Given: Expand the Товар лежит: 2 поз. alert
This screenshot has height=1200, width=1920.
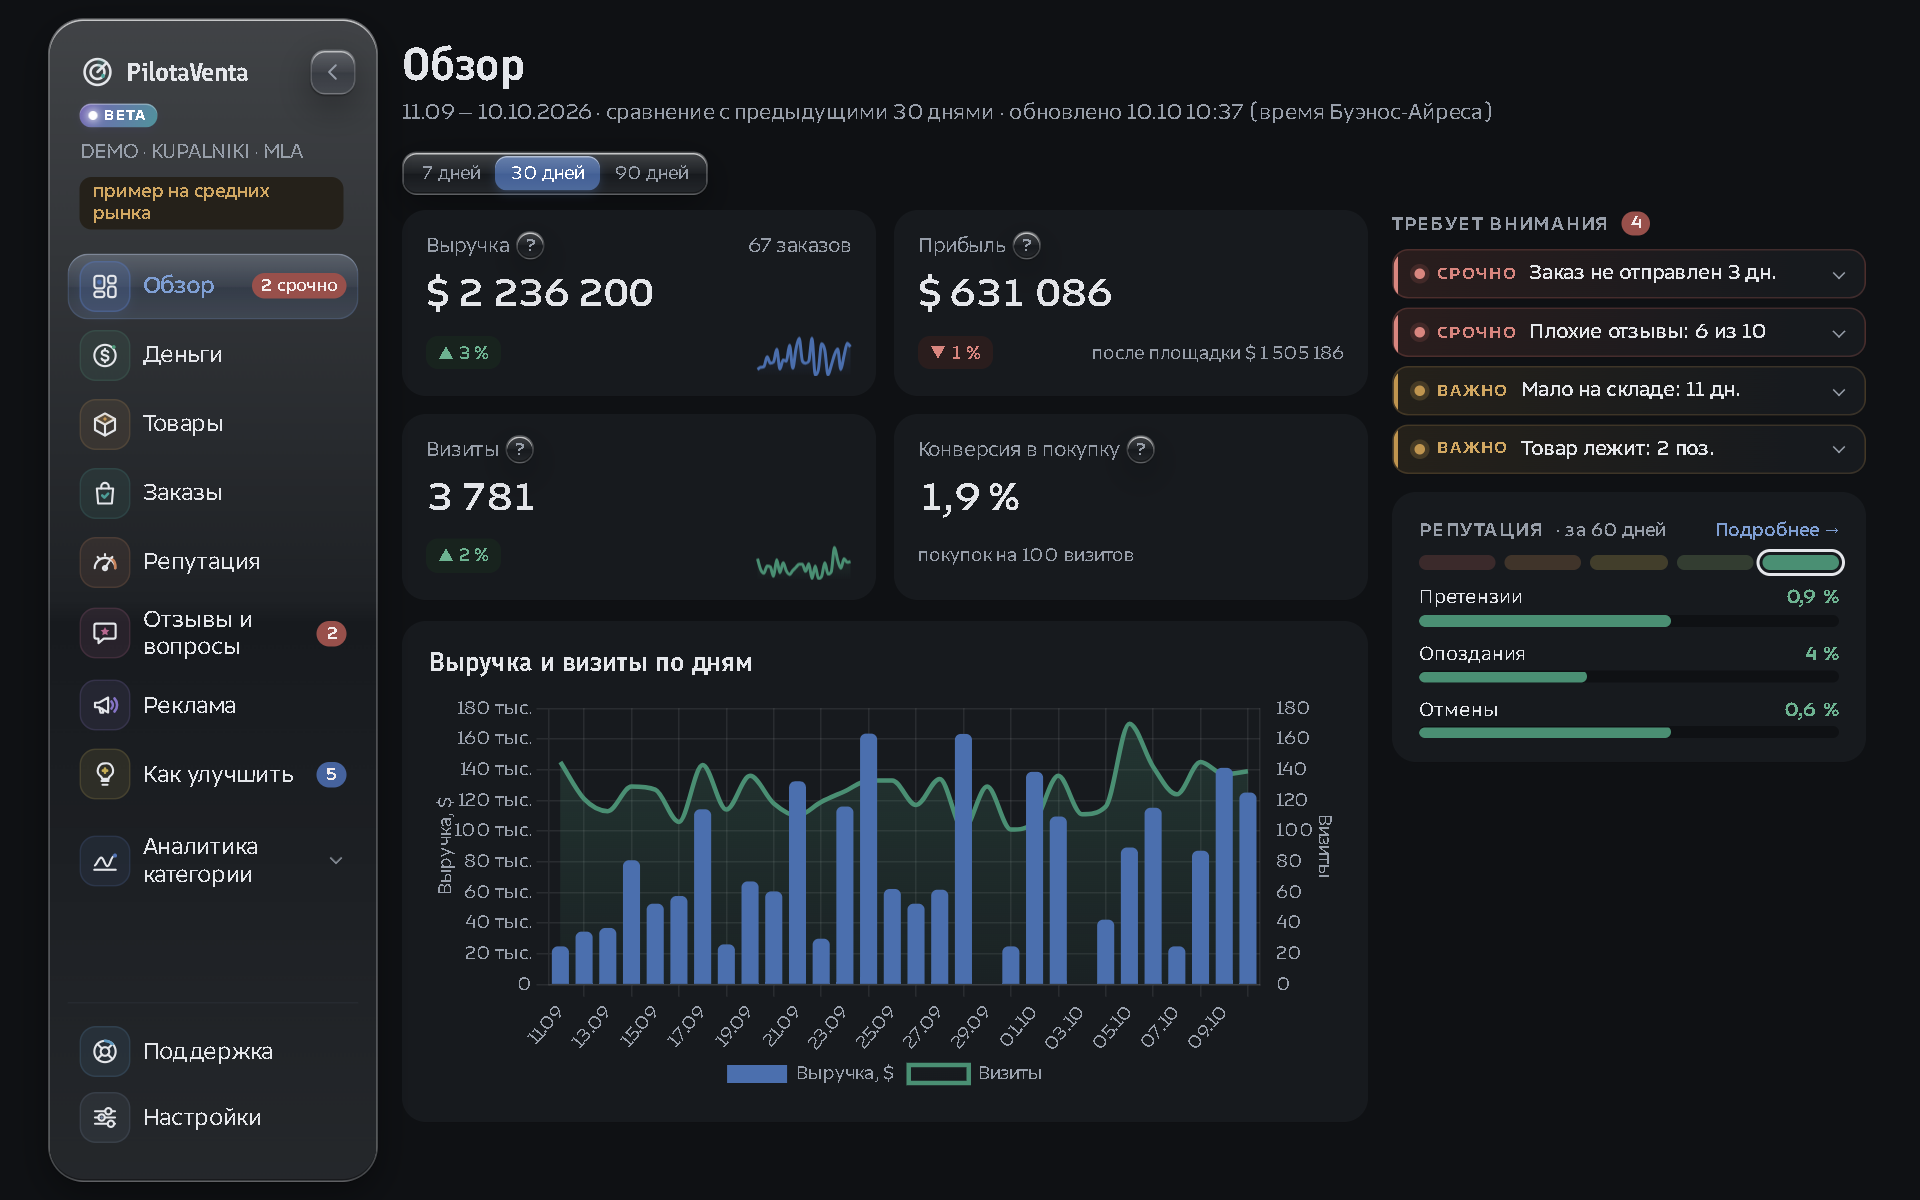Looking at the screenshot, I should coord(1629,449).
